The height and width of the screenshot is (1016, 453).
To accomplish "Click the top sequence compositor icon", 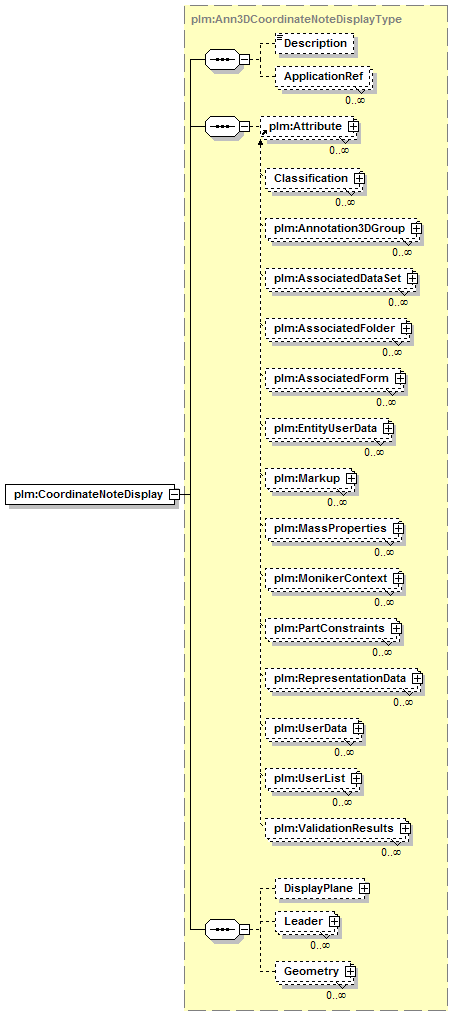I will [222, 60].
